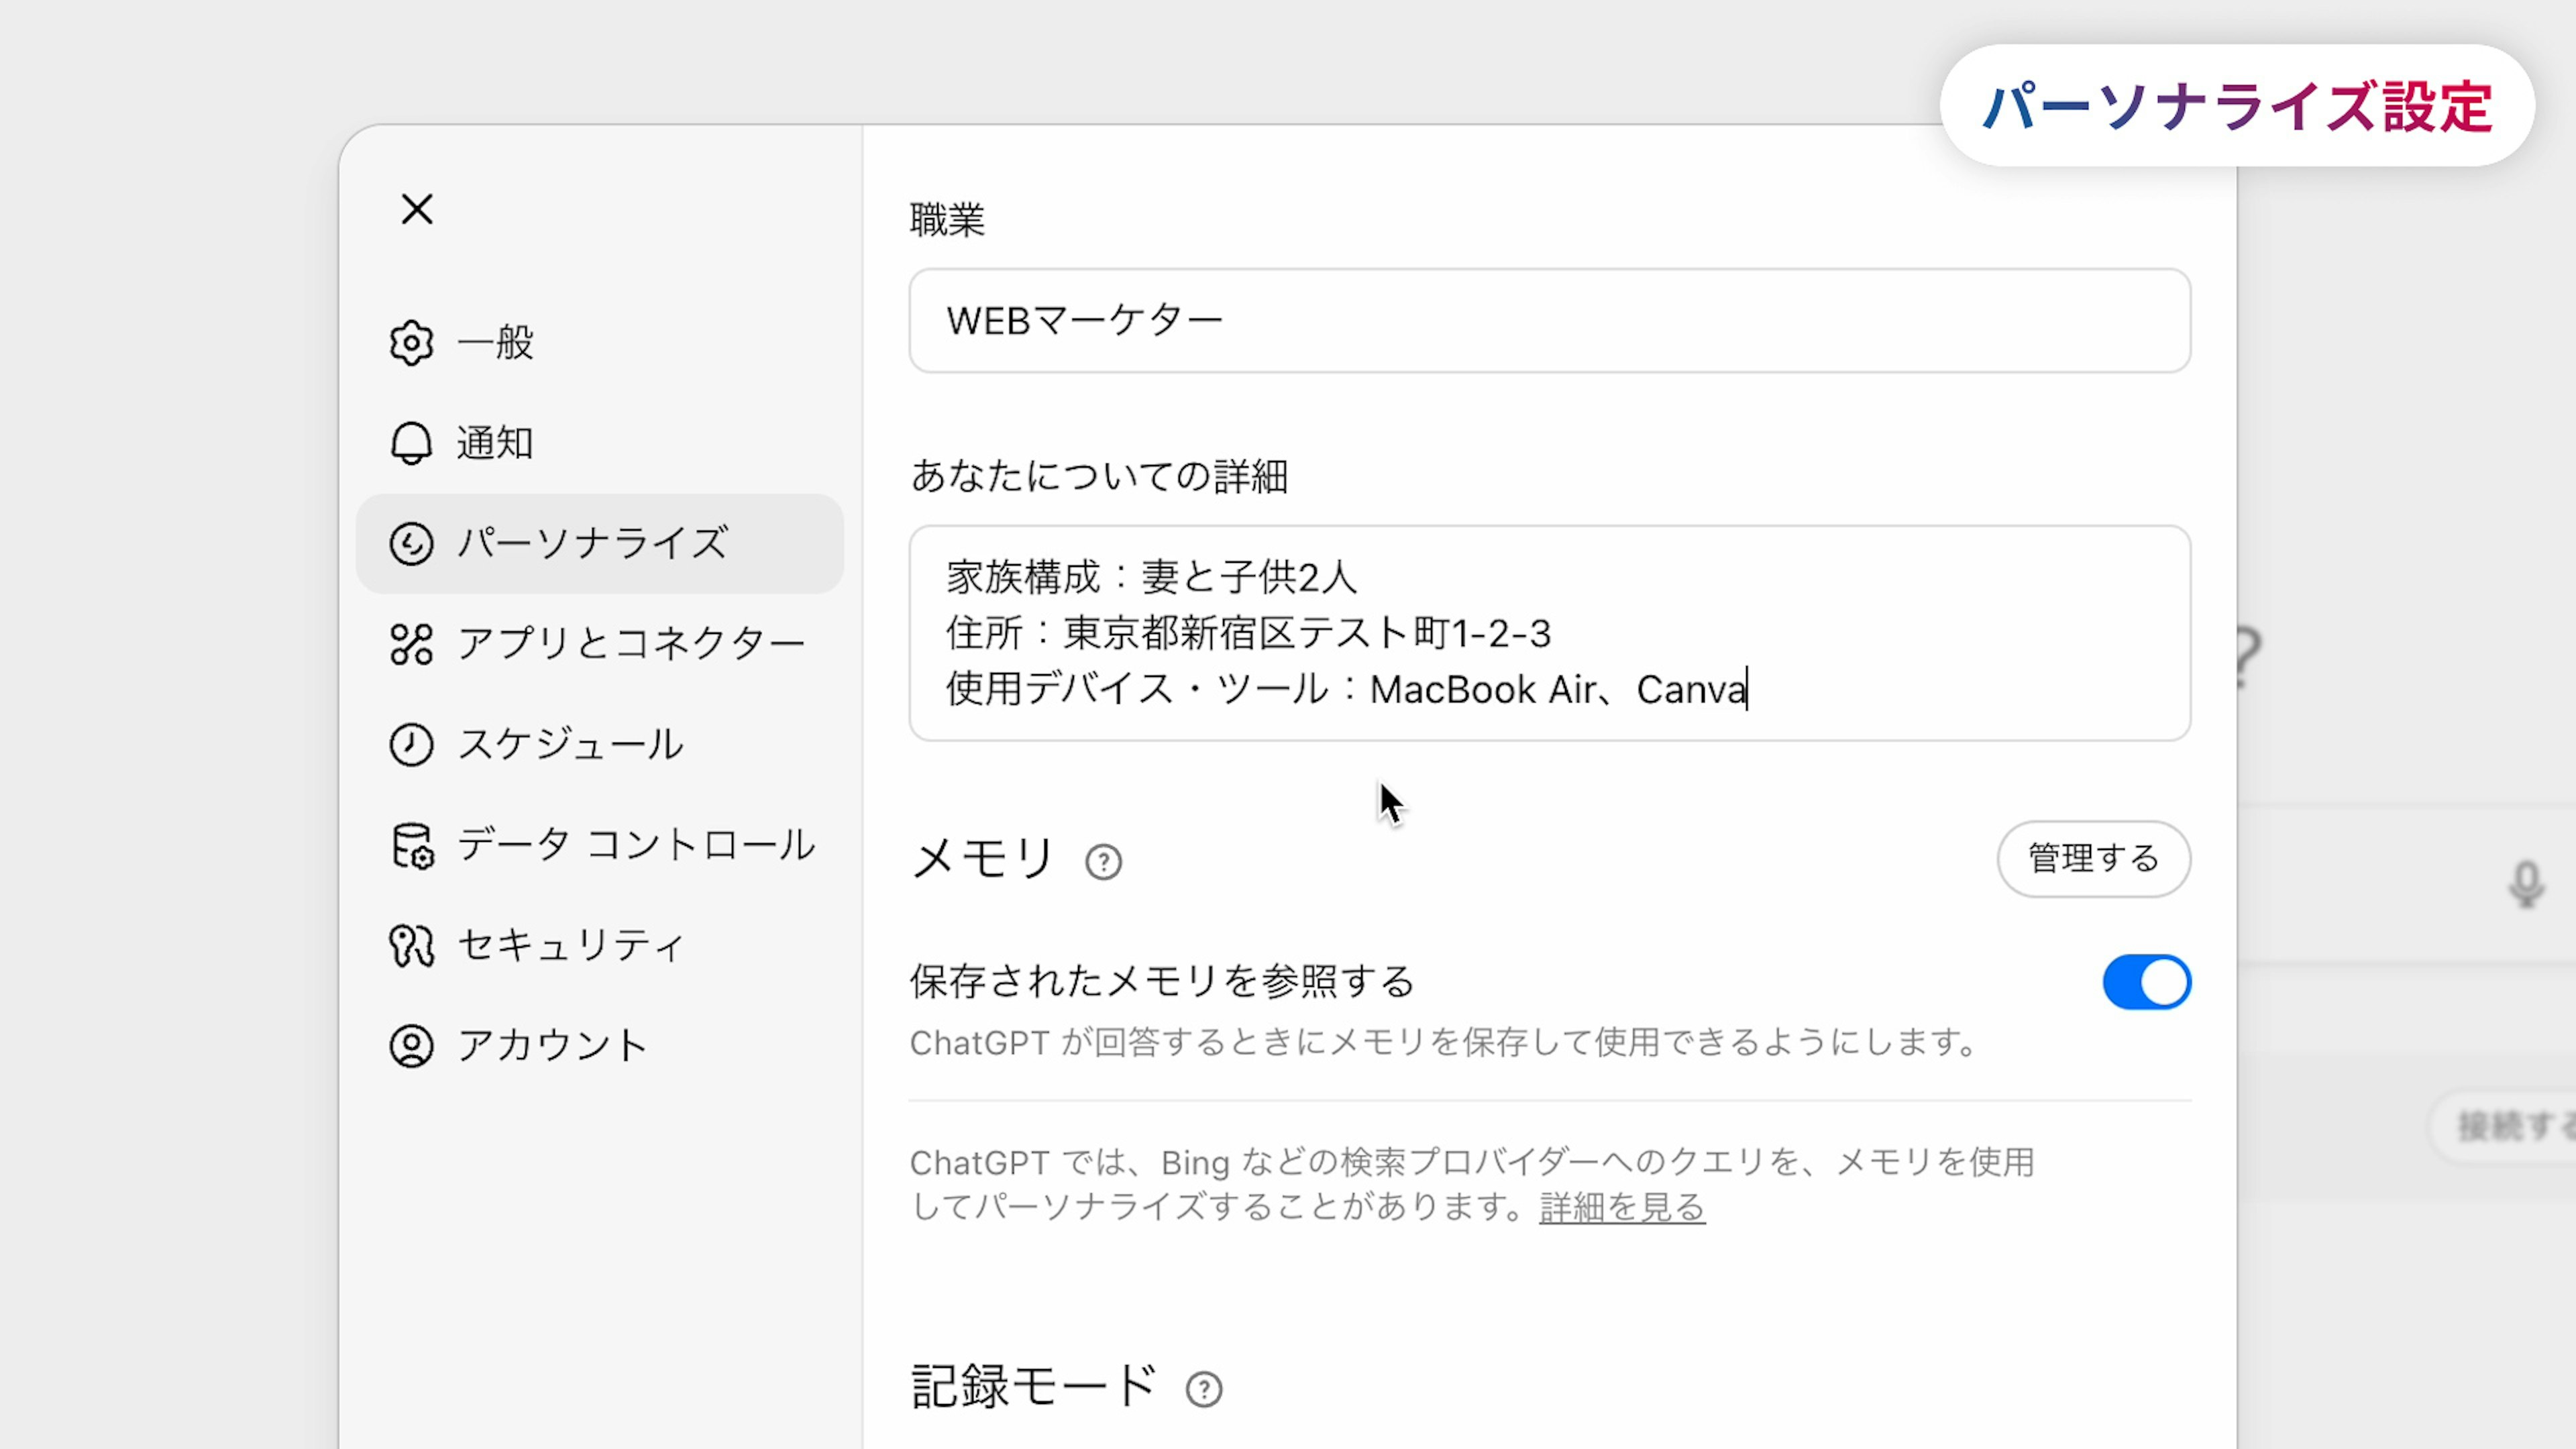Close the settings dialog with the X

pos(417,210)
